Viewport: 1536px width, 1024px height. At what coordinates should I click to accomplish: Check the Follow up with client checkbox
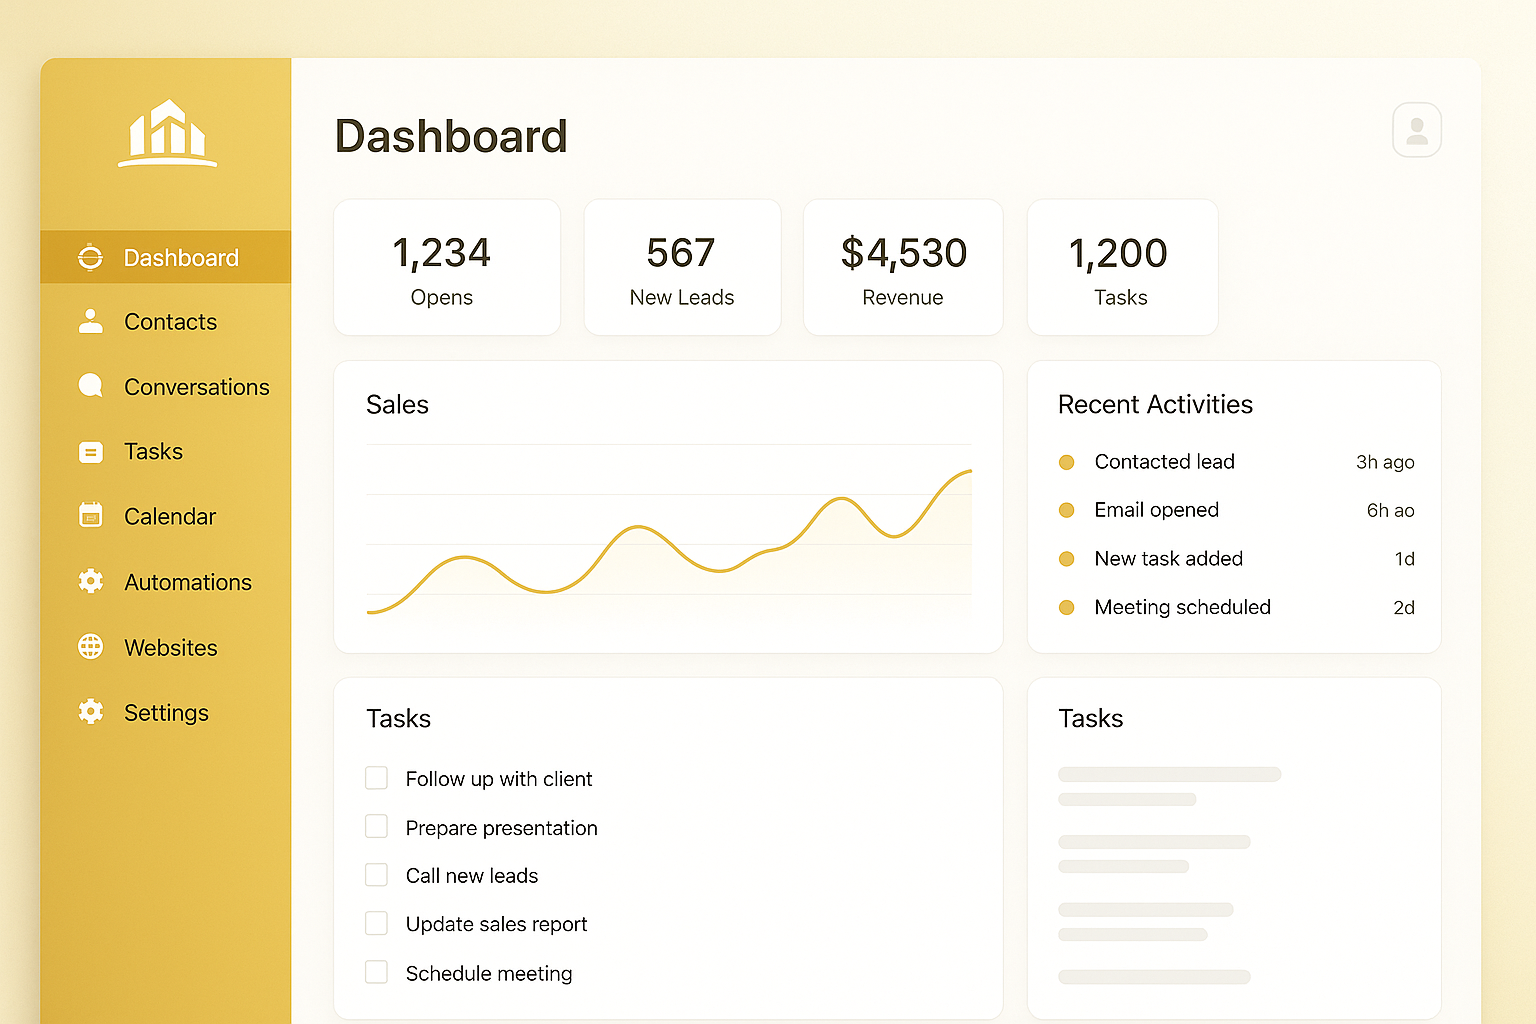tap(377, 778)
